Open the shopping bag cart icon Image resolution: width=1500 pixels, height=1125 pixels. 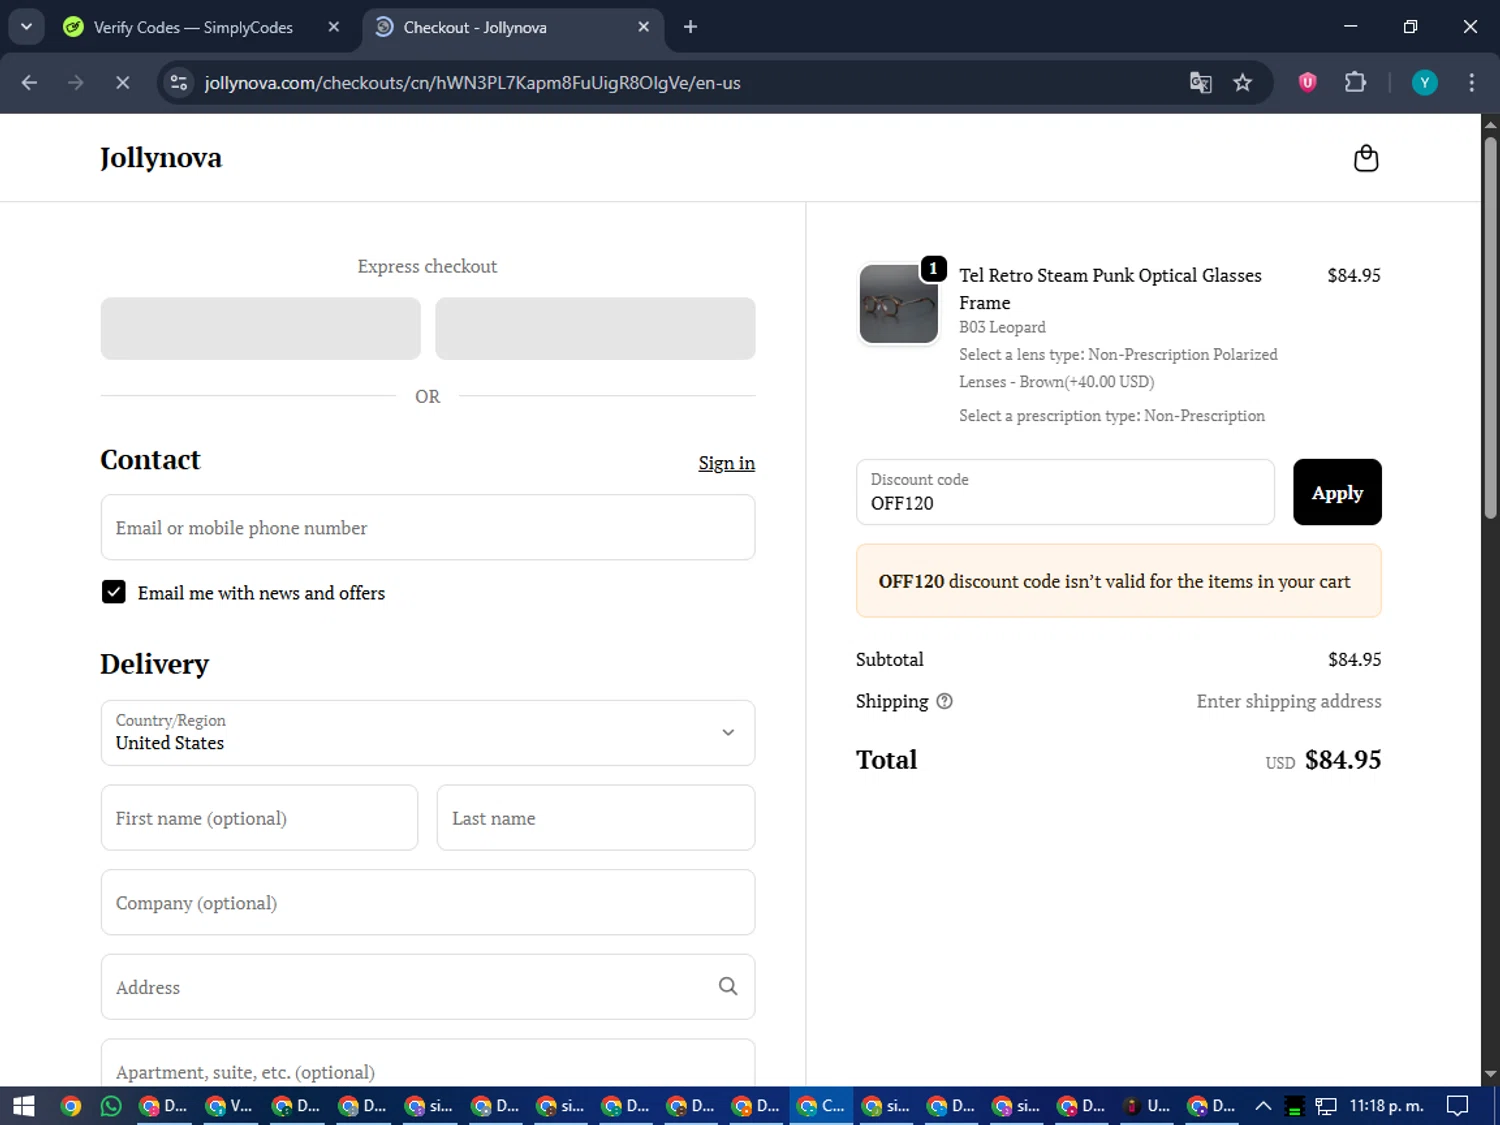pyautogui.click(x=1365, y=158)
